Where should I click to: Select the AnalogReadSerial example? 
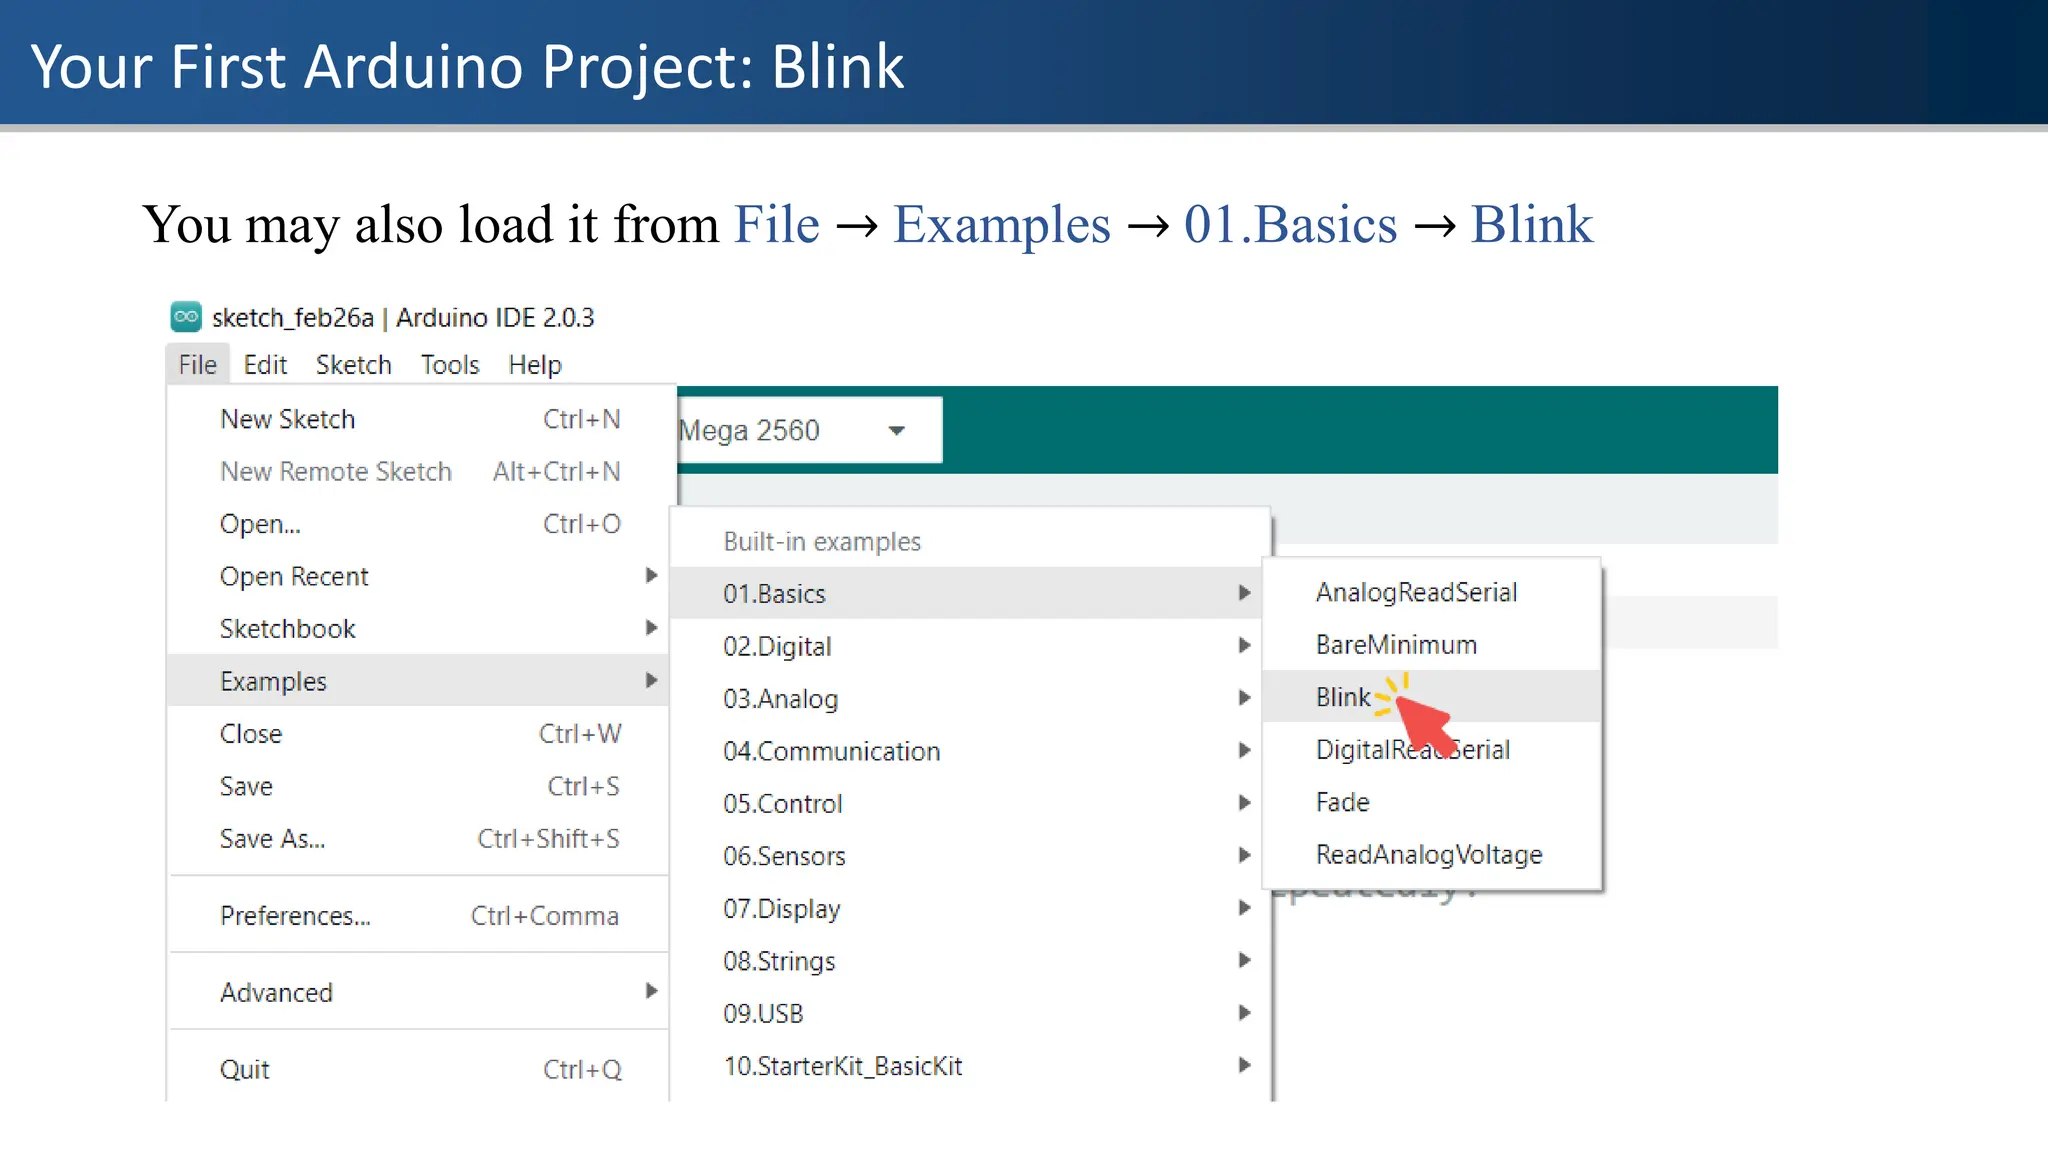pos(1416,592)
